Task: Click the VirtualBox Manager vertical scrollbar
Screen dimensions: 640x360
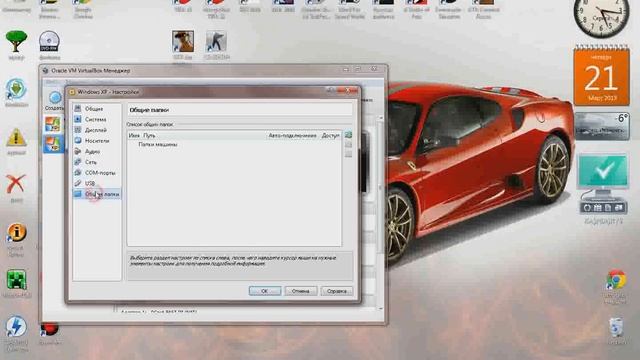Action: tap(380, 212)
